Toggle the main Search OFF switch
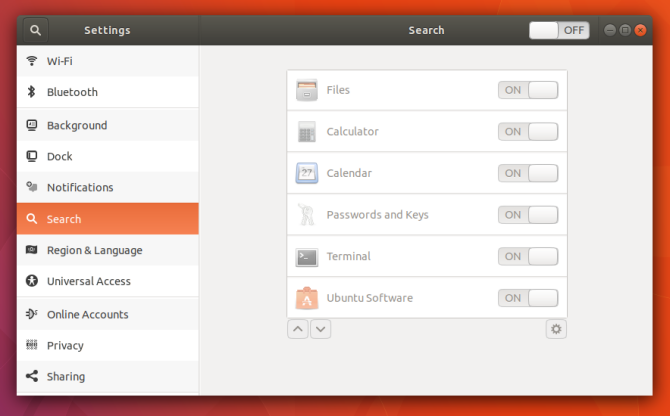Screen dimensions: 670x416 (559, 30)
